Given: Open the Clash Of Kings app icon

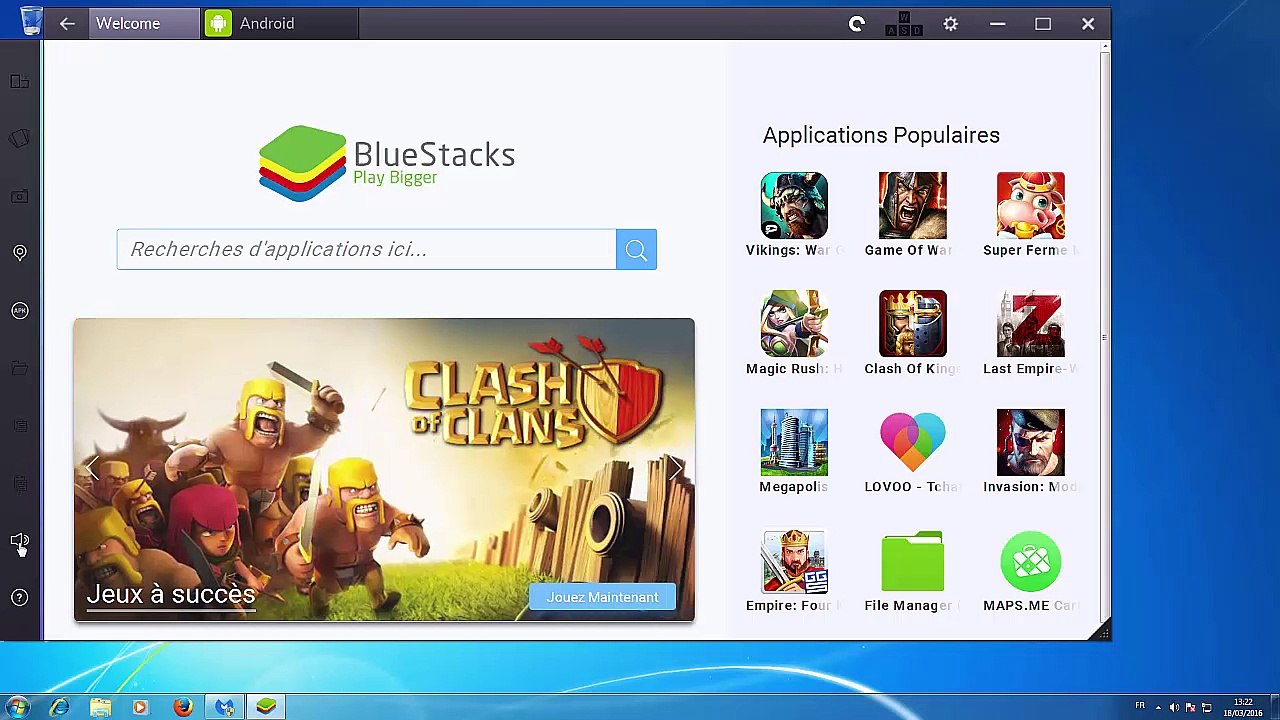Looking at the screenshot, I should click(x=912, y=324).
